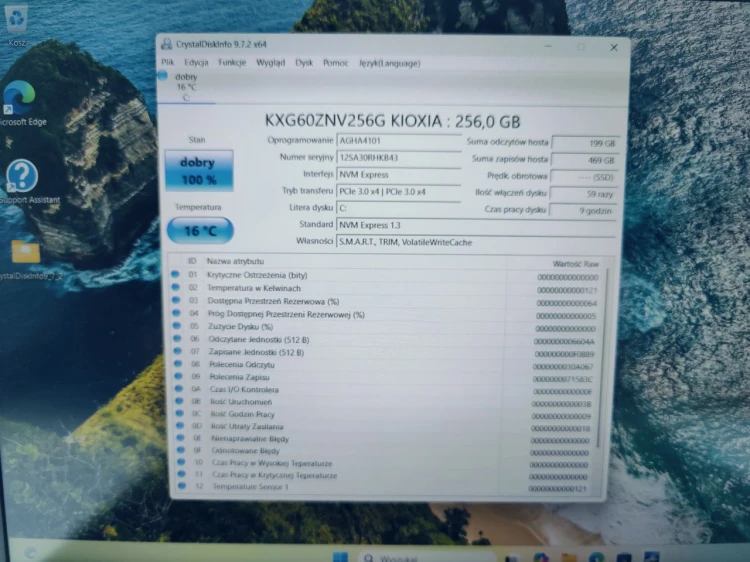Viewport: 750px width, 562px height.
Task: Click the Interfejs field NVM Express
Action: click(x=398, y=175)
